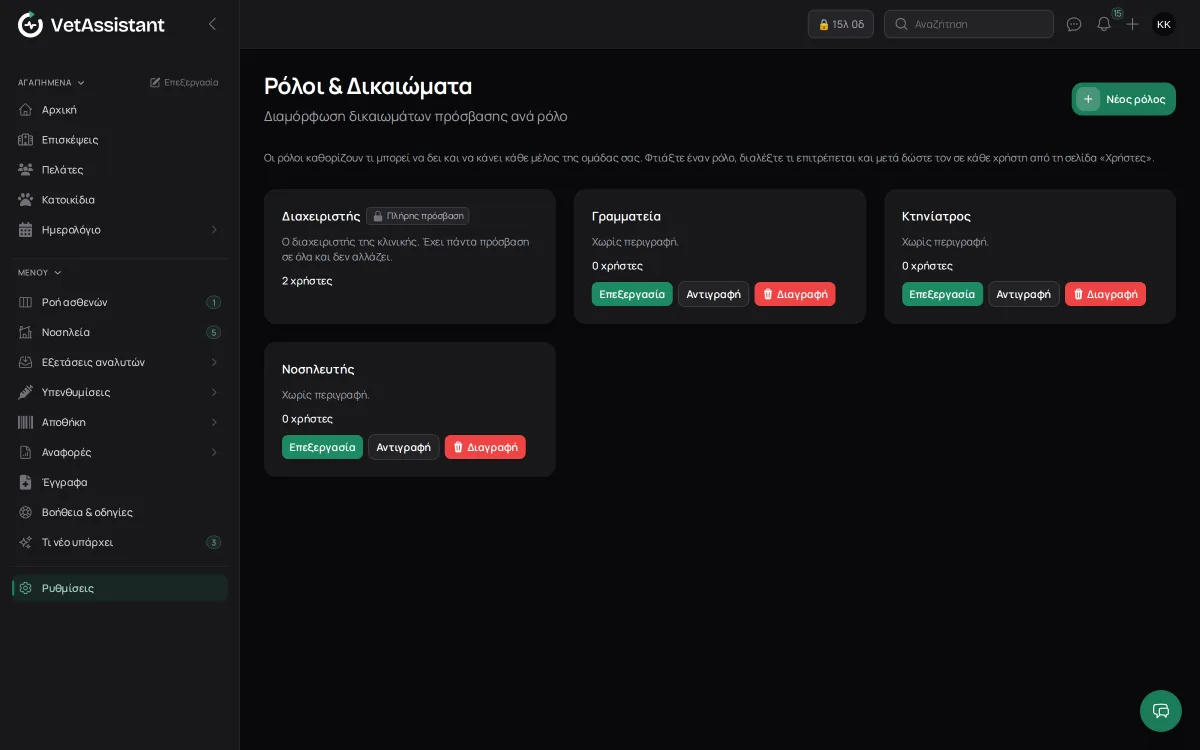Click the Πλήρης πρόσβαση badge on Διαχειριστής
The width and height of the screenshot is (1200, 750).
(x=418, y=216)
